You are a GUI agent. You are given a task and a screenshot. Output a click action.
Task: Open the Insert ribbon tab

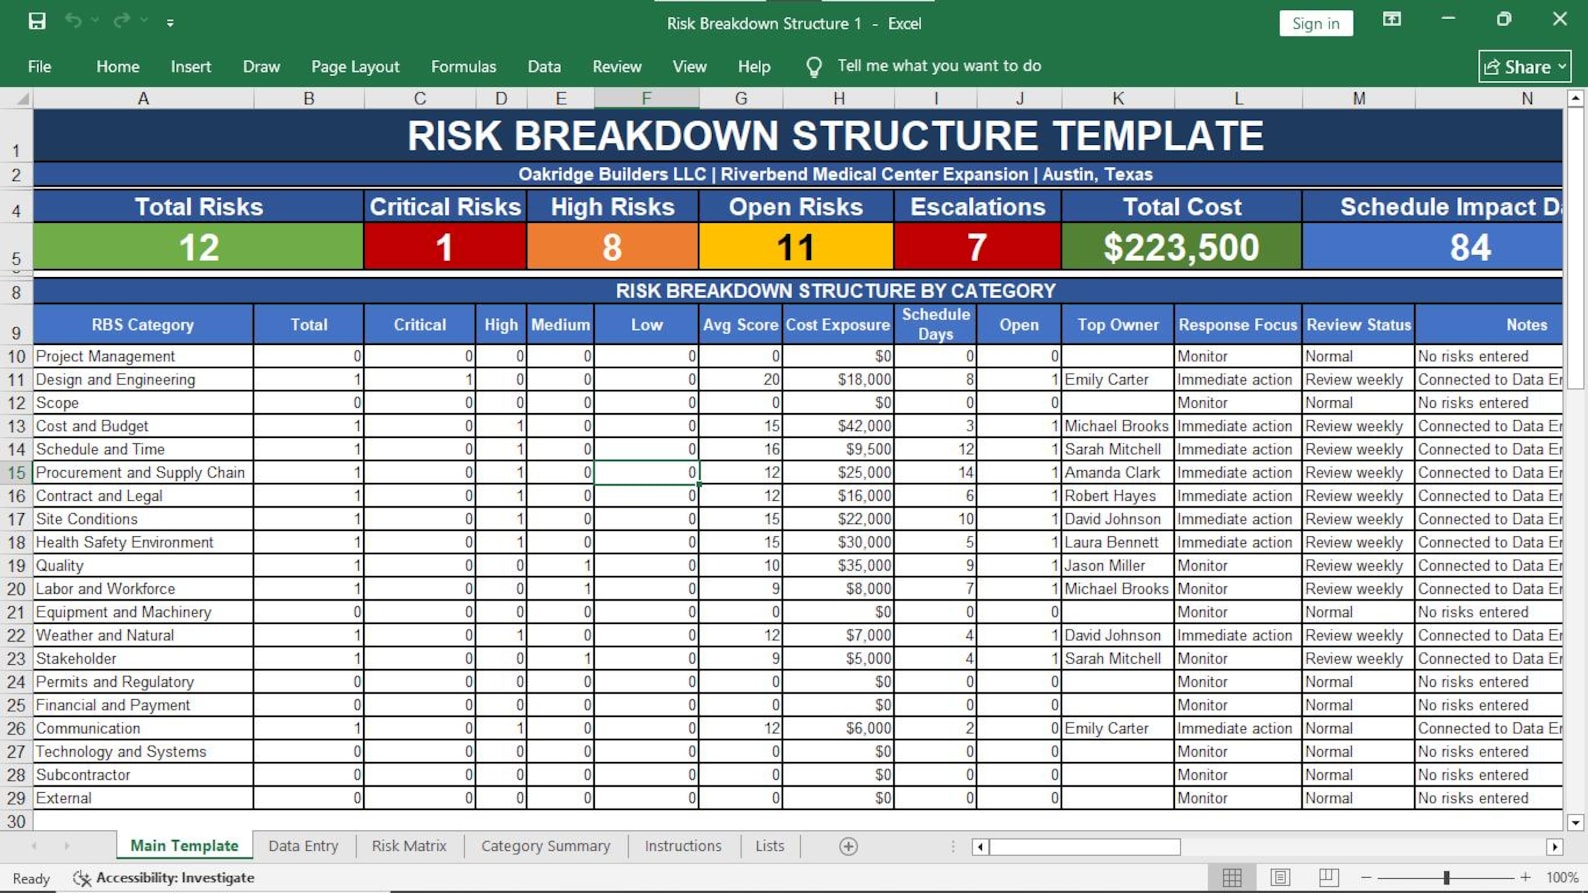pos(190,66)
